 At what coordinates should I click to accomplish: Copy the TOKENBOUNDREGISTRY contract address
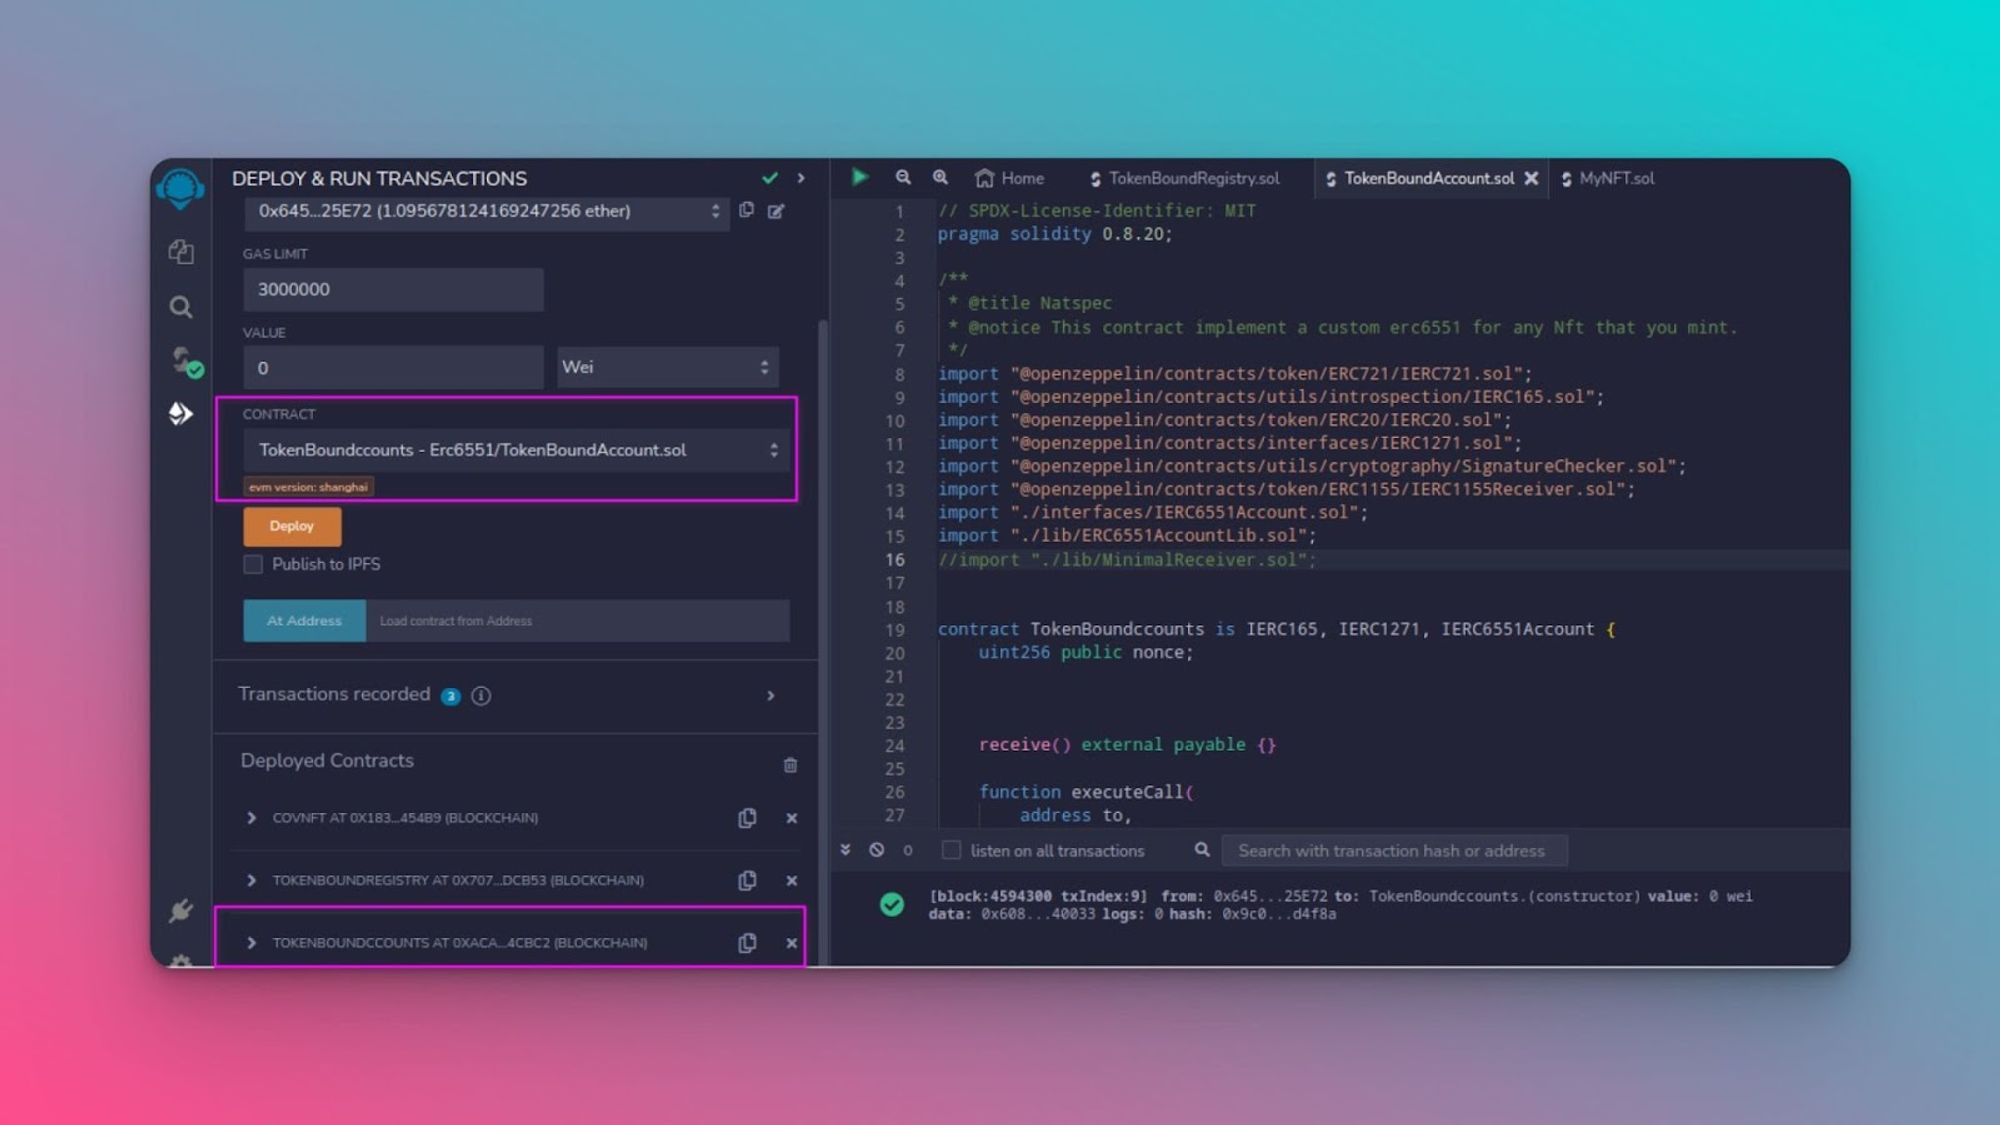tap(747, 880)
